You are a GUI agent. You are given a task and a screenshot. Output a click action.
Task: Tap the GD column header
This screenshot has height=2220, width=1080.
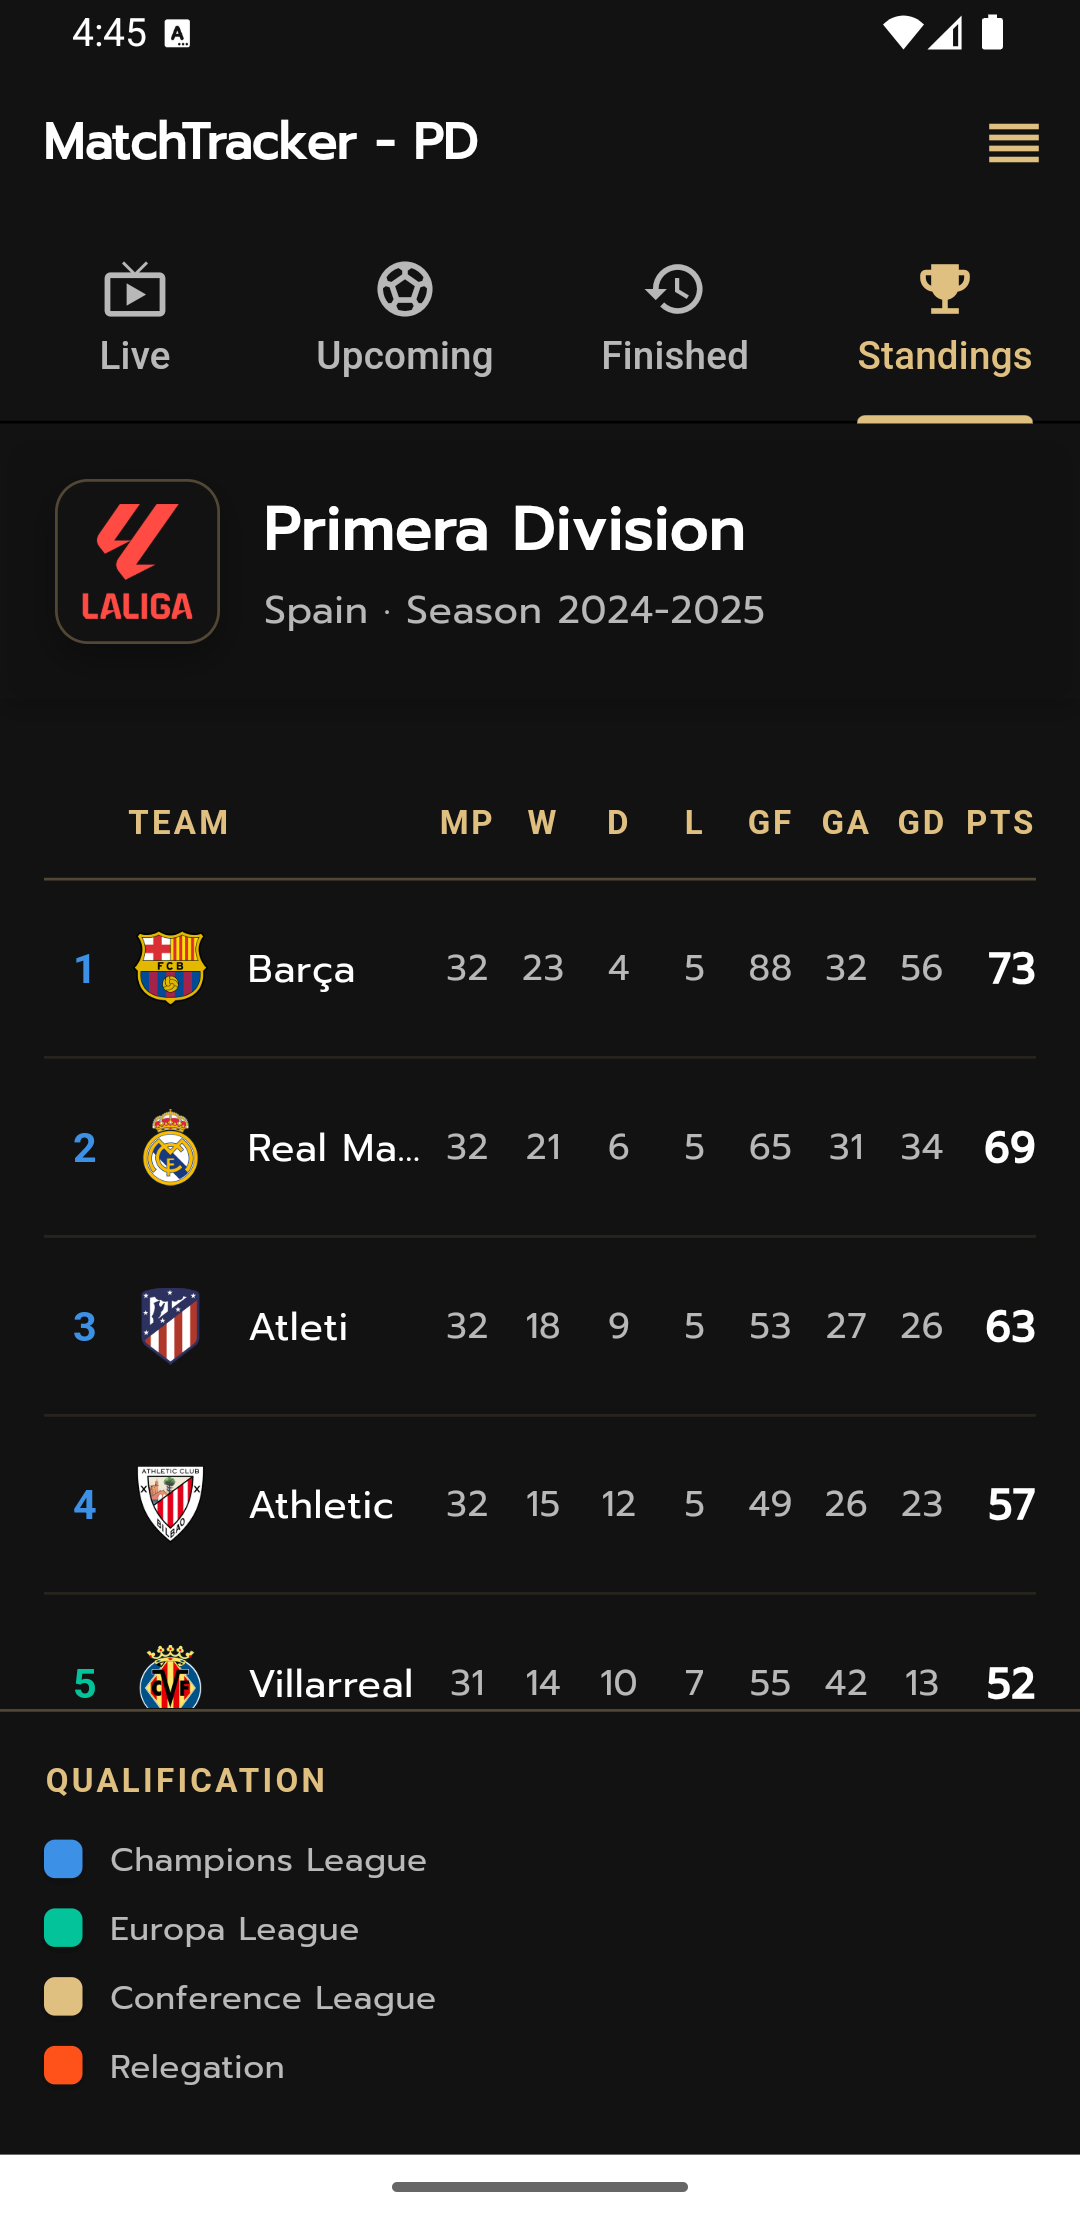[921, 823]
